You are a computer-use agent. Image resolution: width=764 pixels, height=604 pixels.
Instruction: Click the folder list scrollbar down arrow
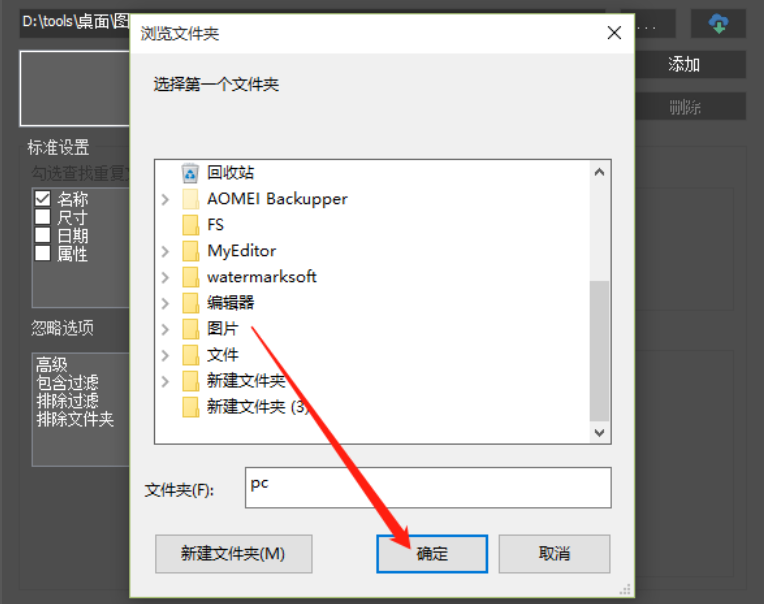pyautogui.click(x=599, y=433)
